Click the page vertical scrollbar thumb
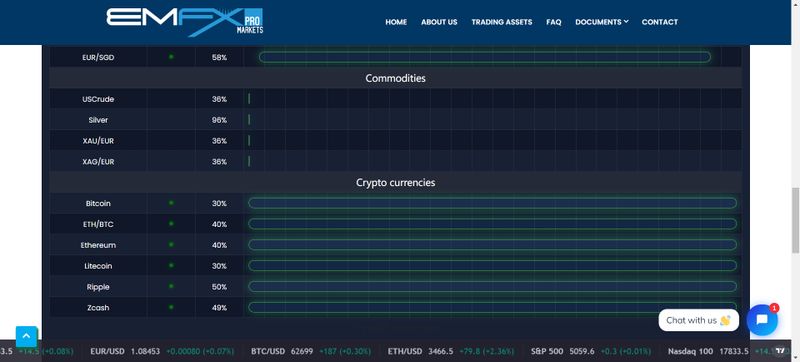Screen dimensions: 800x362 pyautogui.click(x=795, y=220)
